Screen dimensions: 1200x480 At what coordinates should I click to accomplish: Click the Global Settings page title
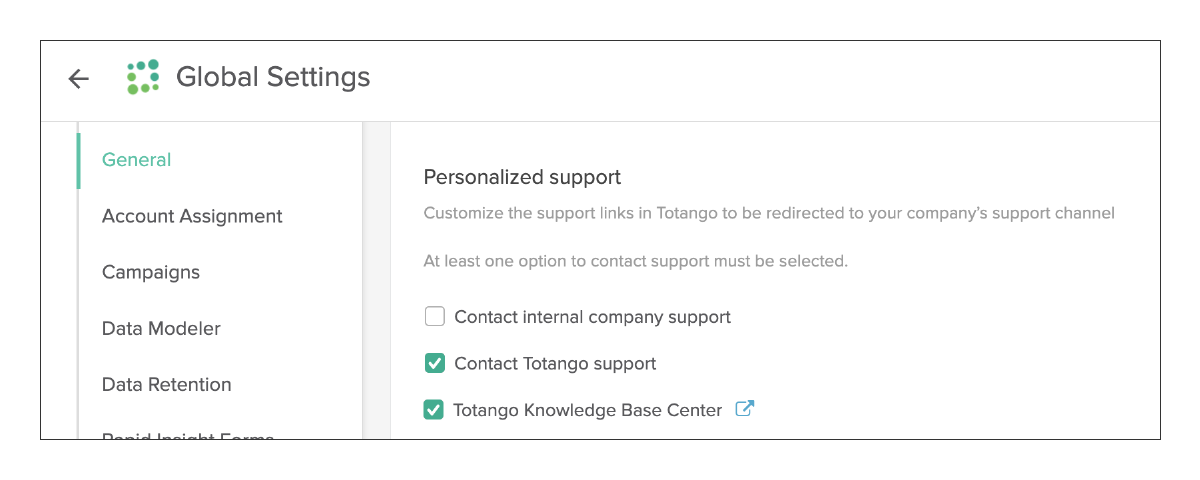(x=273, y=77)
